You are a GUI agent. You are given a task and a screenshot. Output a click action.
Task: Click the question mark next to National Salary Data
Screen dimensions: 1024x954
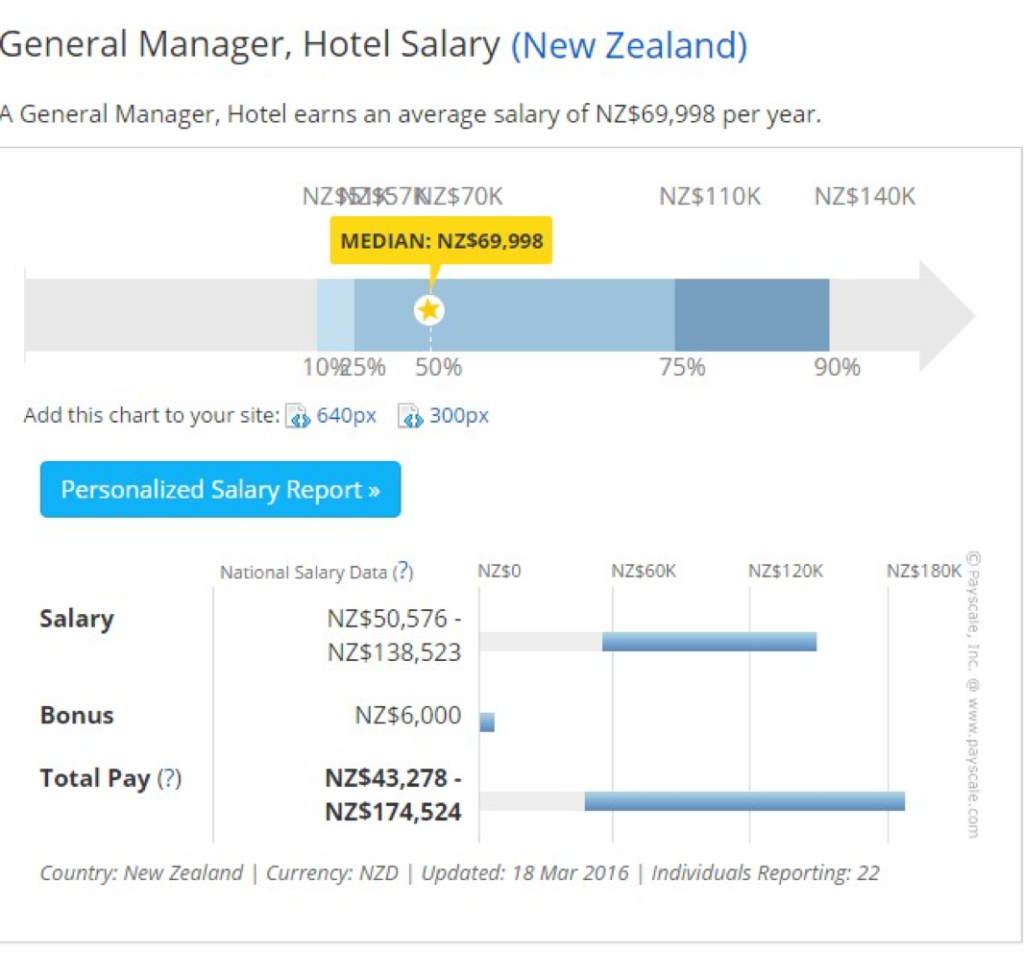coord(402,572)
